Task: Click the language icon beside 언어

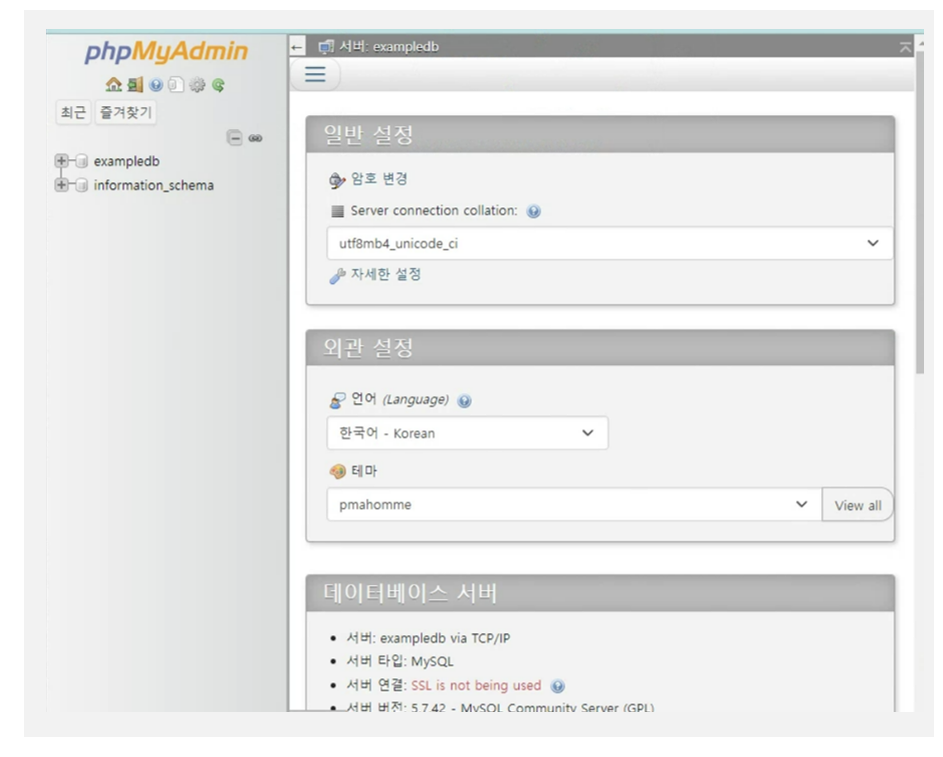Action: click(337, 400)
